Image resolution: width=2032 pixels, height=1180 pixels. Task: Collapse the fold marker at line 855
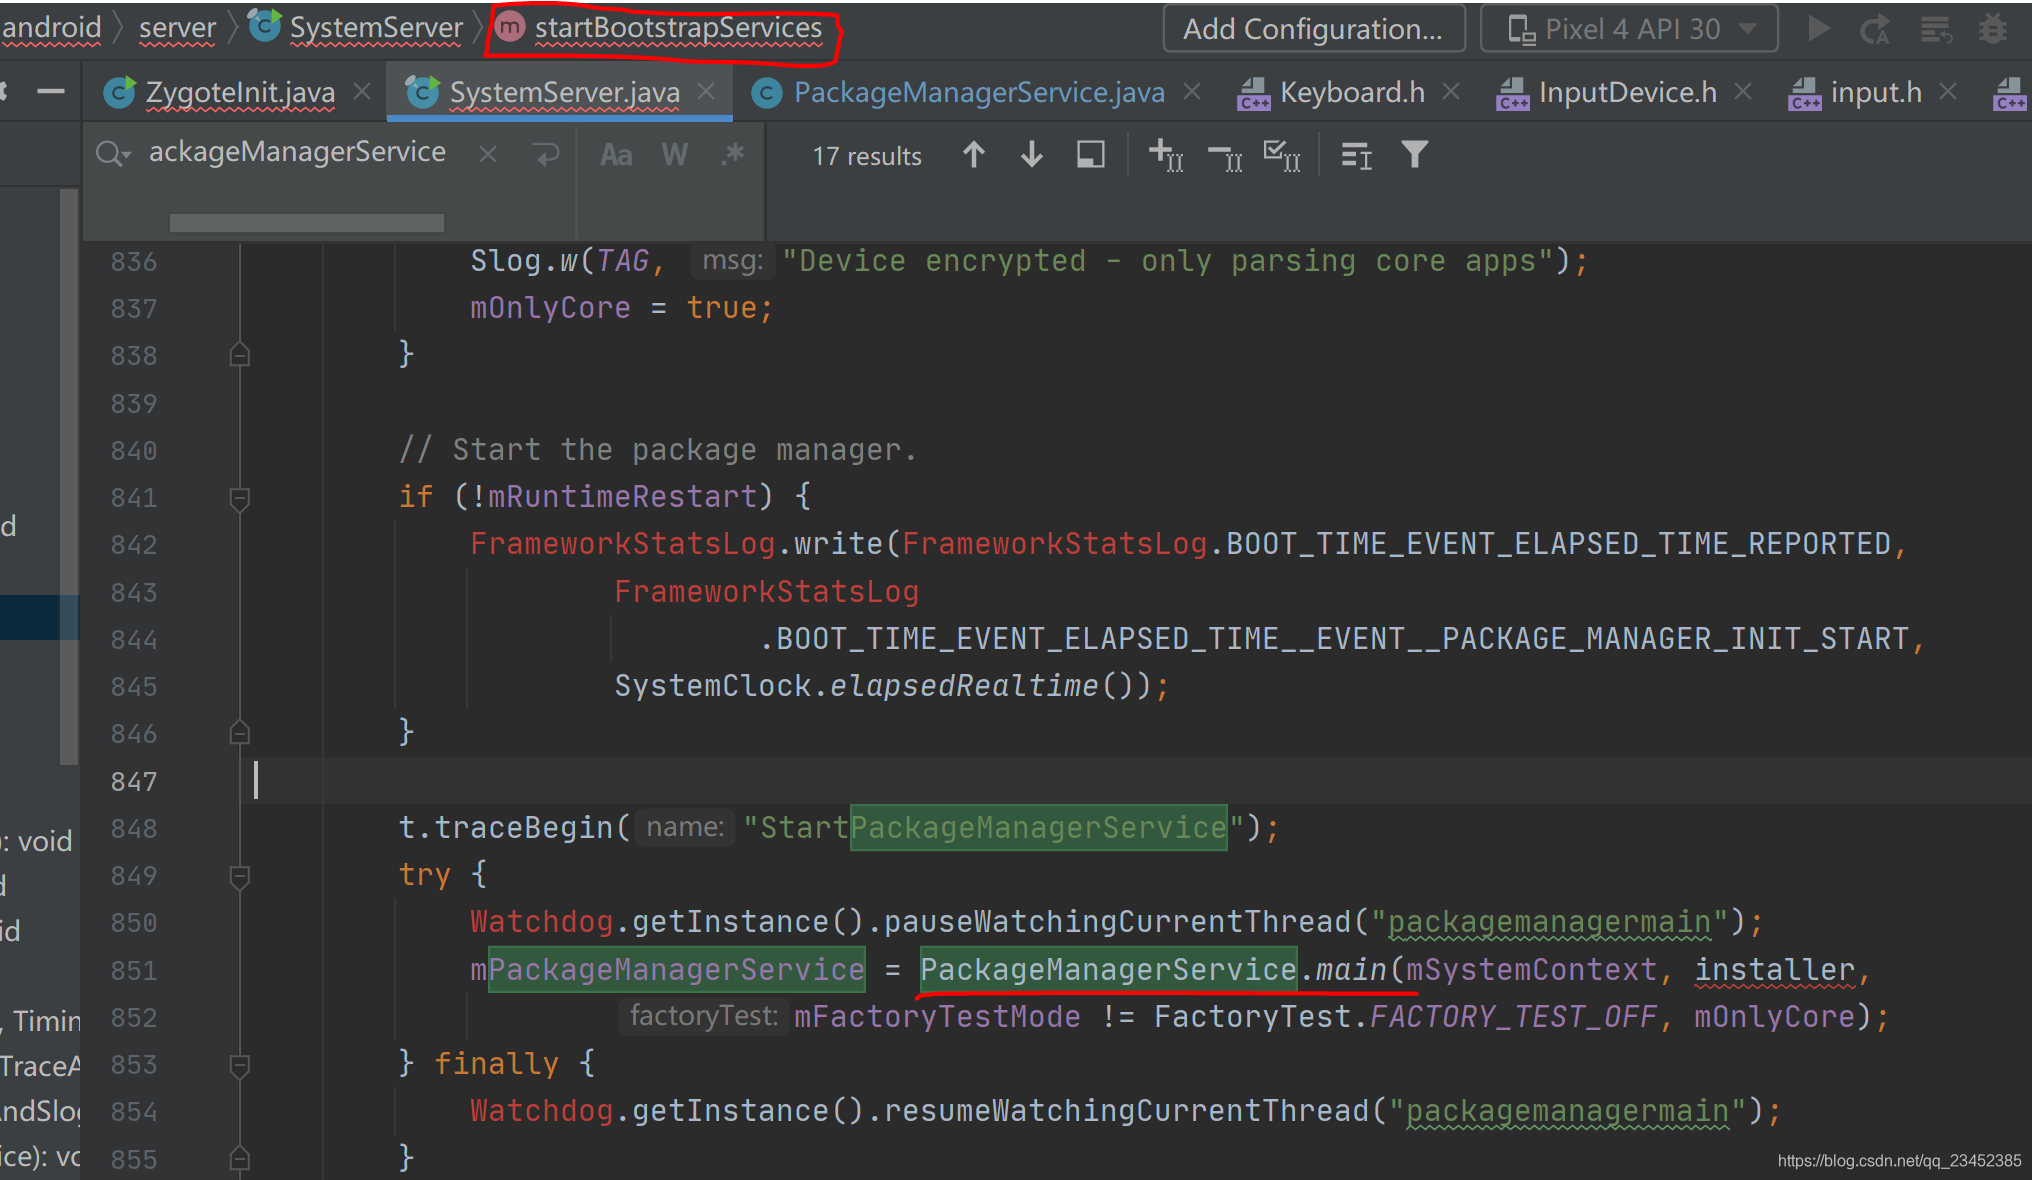(x=239, y=1158)
